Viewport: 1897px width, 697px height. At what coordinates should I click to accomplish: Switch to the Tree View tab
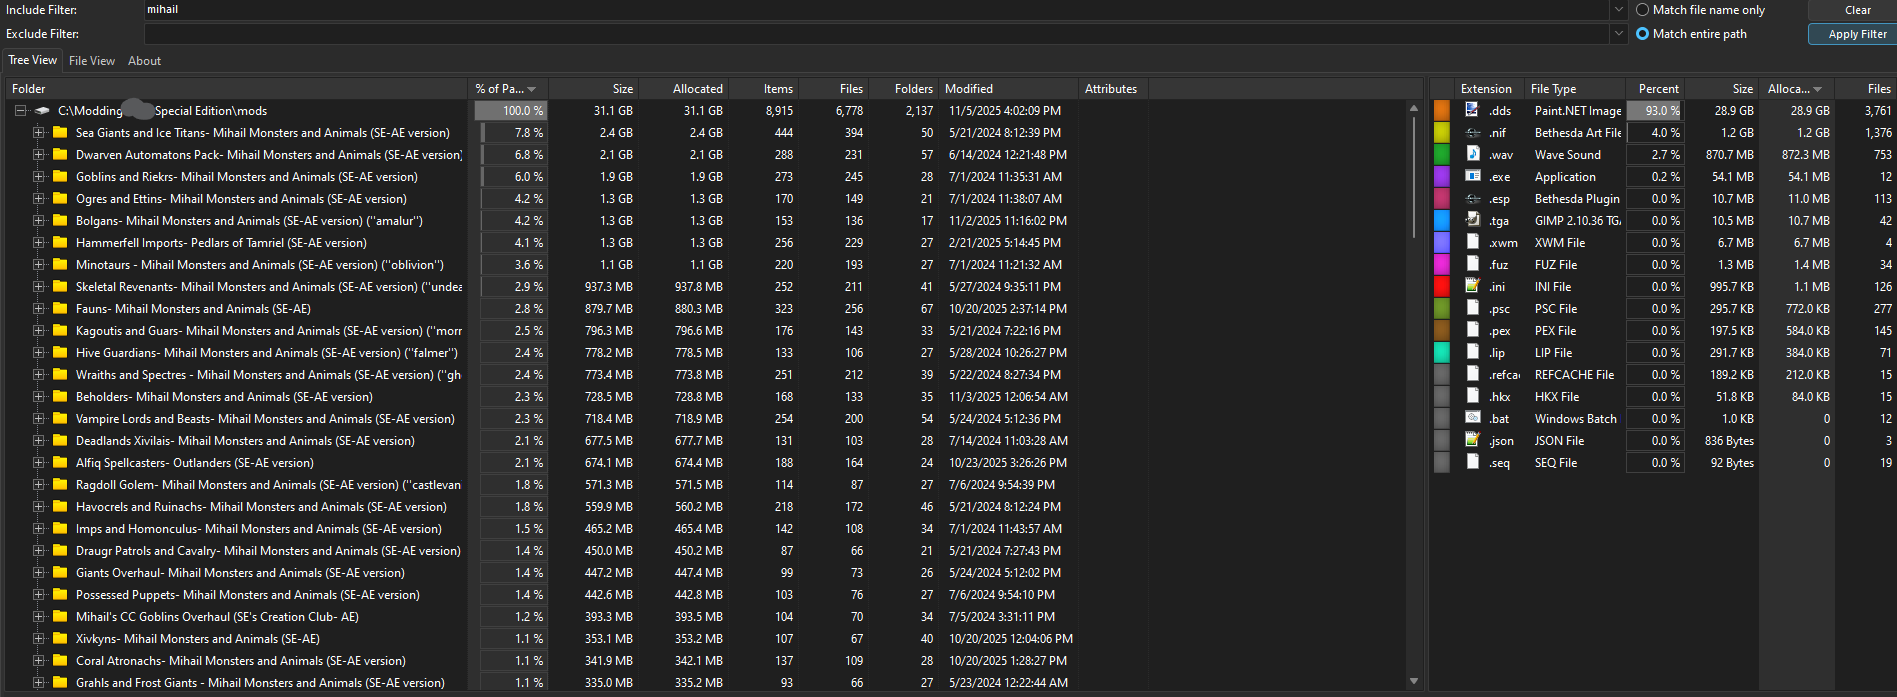click(33, 60)
